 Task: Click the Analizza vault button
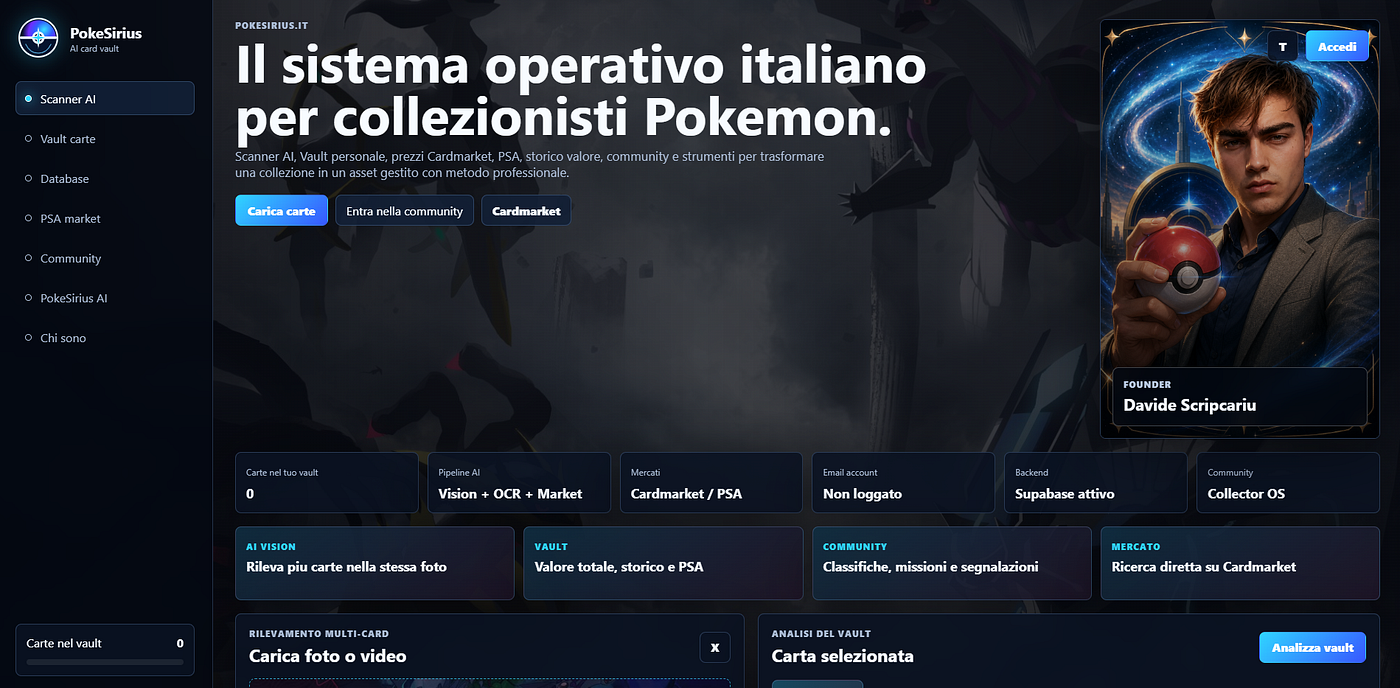(1312, 647)
